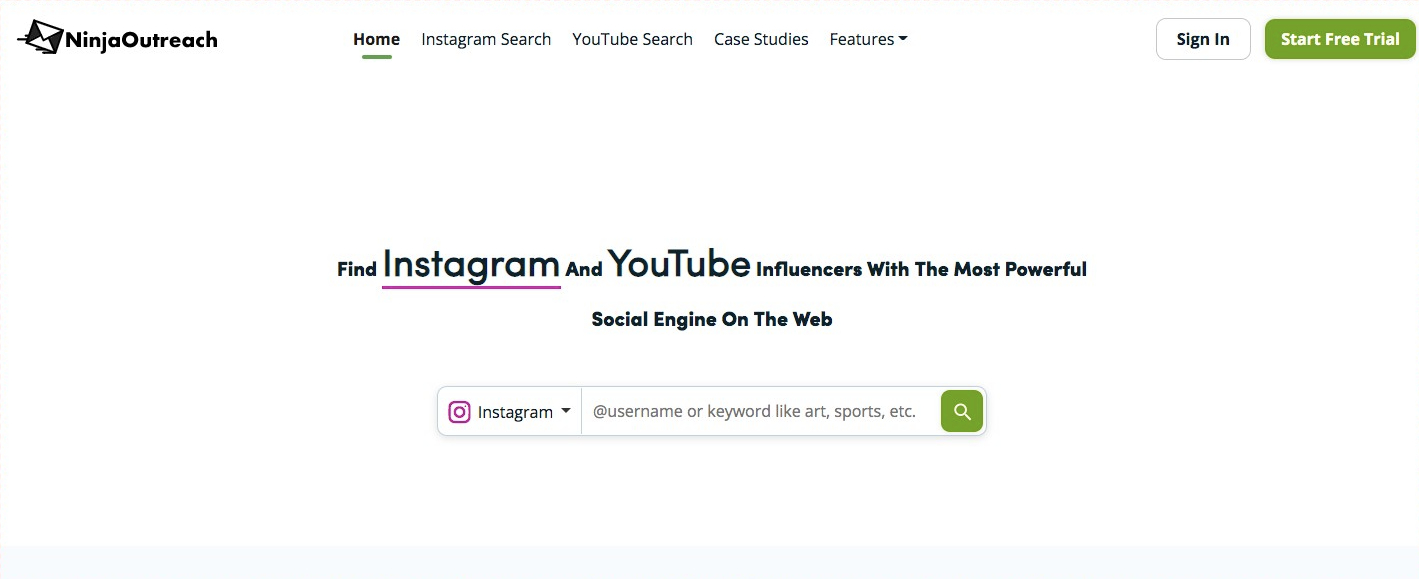Open Instagram Search page
The height and width of the screenshot is (579, 1419).
[486, 39]
